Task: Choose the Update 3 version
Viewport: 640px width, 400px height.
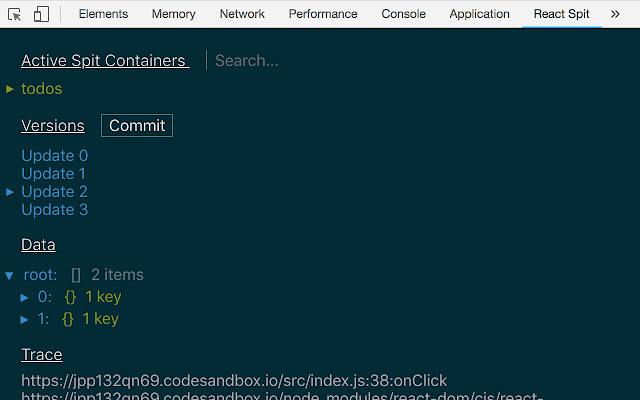Action: pos(55,210)
